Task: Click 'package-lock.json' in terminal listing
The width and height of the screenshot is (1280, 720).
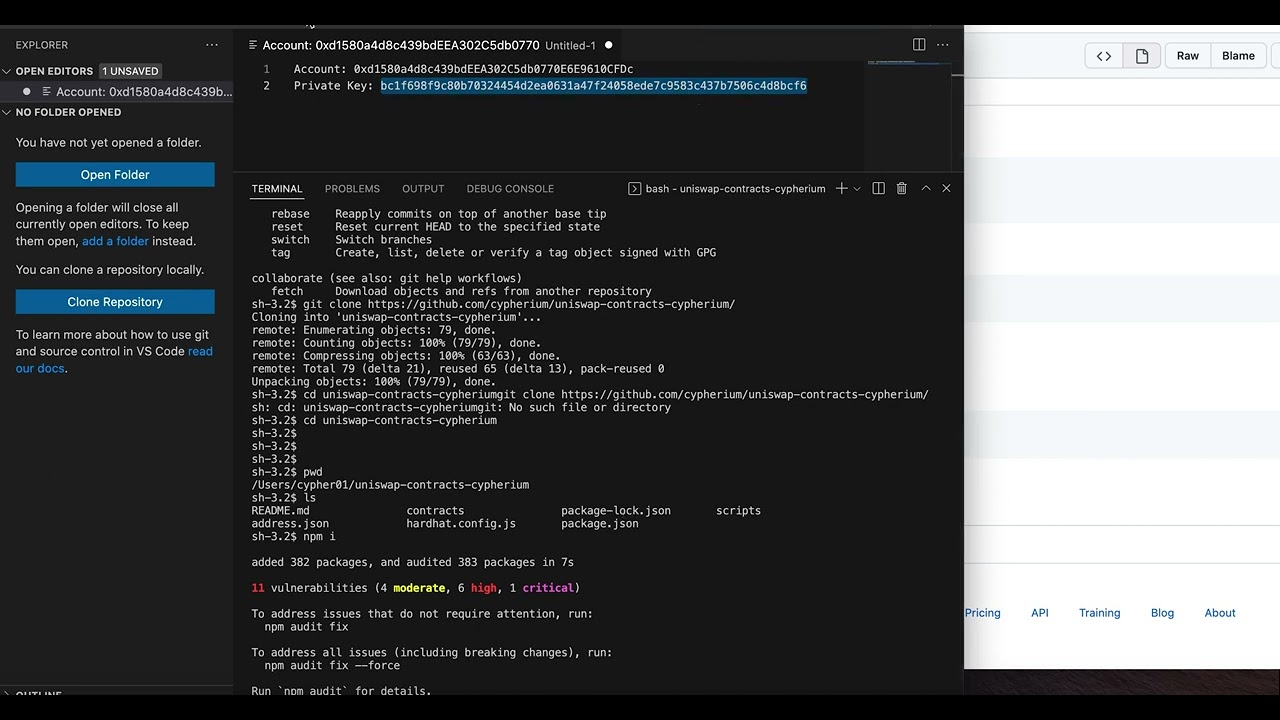Action: [x=616, y=511]
